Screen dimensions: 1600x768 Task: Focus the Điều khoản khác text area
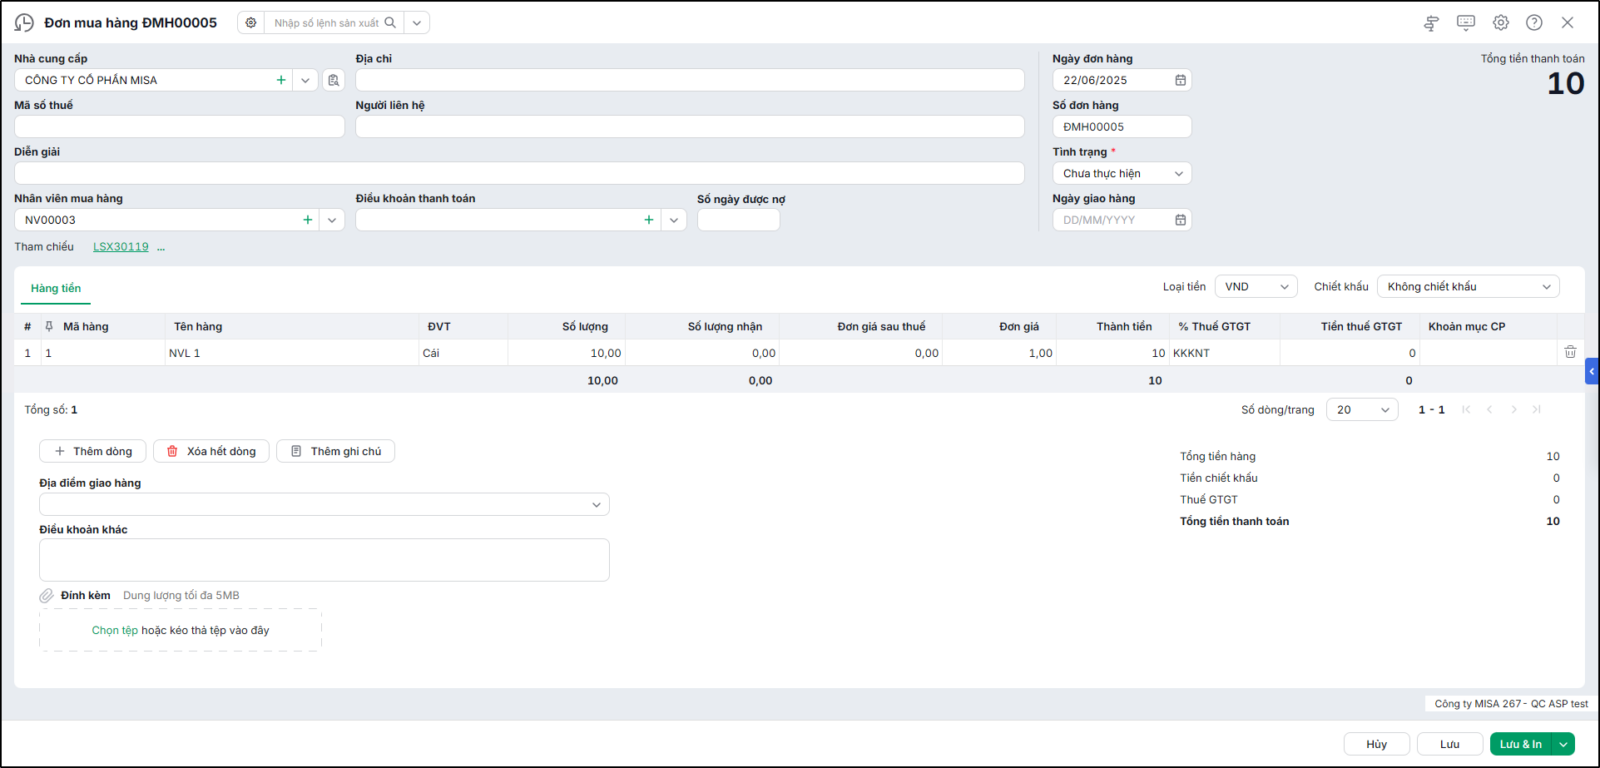tap(324, 560)
